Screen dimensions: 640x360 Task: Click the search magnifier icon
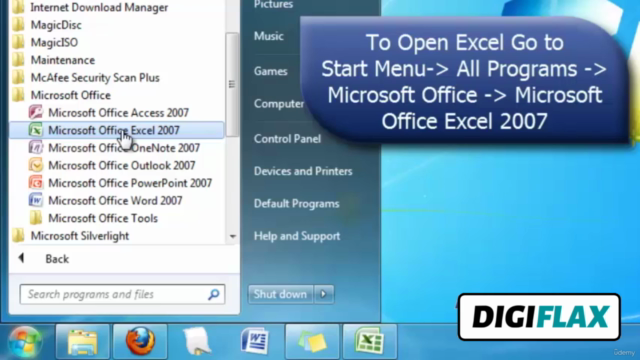pos(214,294)
